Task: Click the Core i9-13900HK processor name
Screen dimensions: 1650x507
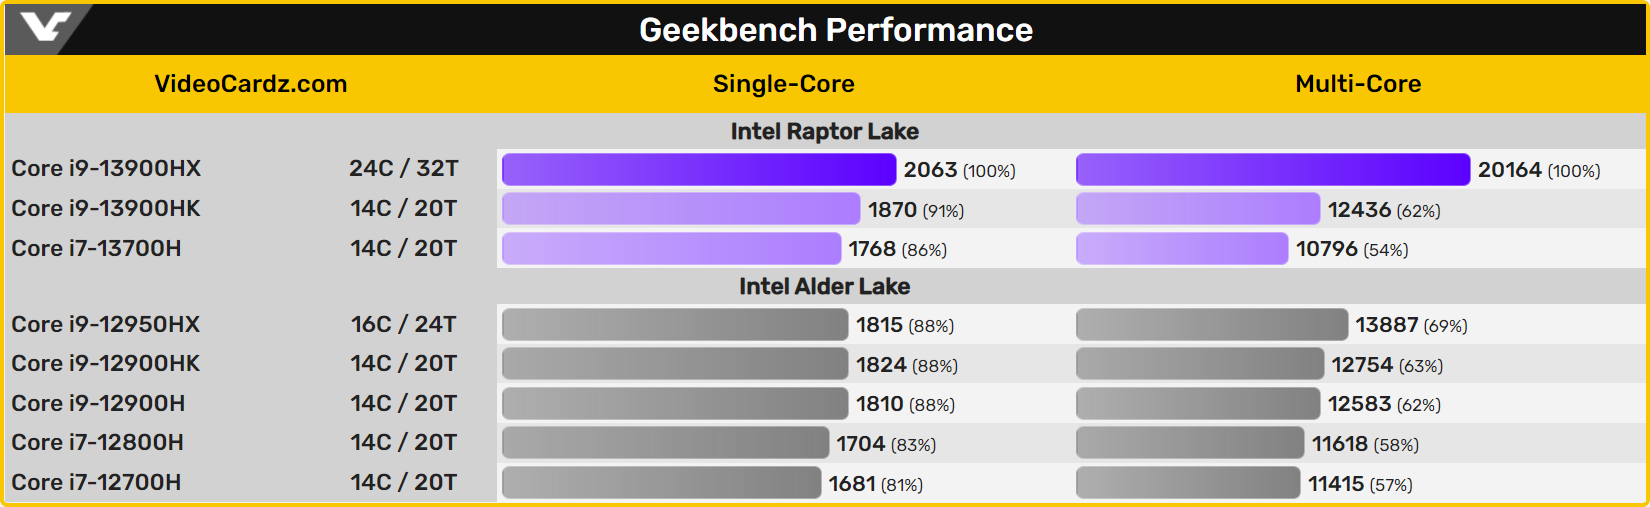Action: [x=106, y=208]
